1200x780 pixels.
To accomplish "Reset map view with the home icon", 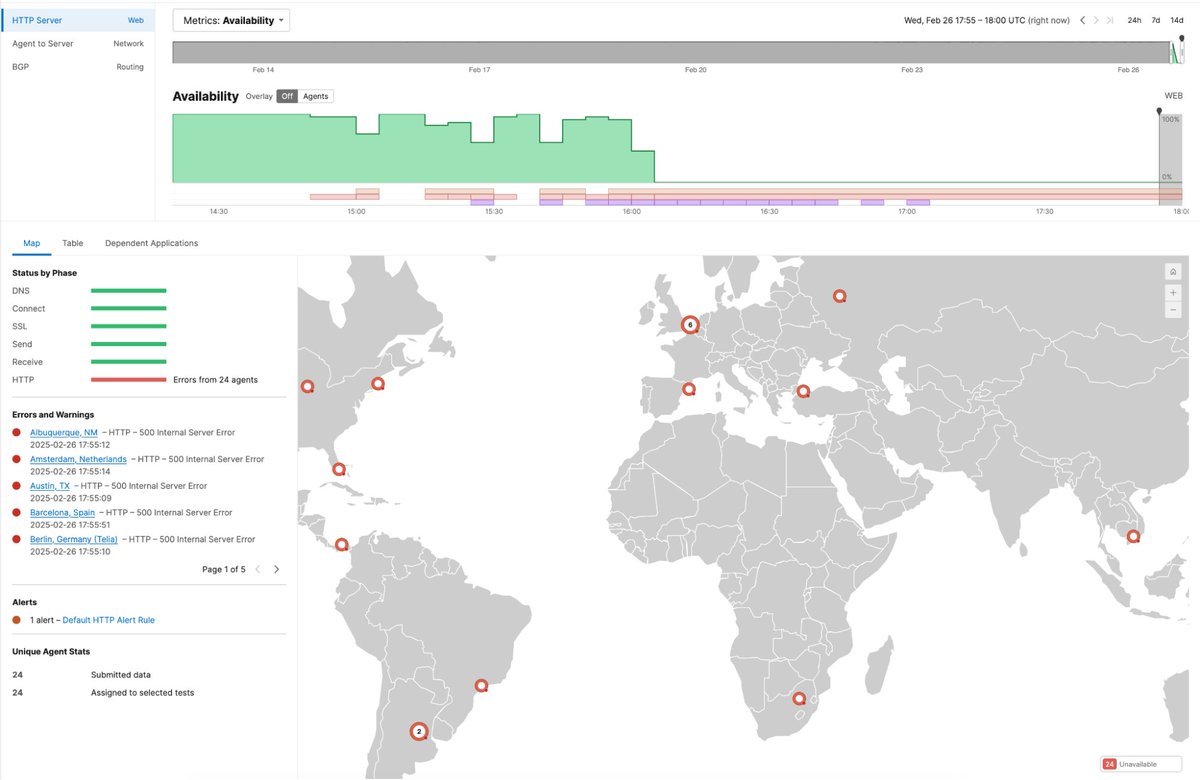I will 1173,272.
